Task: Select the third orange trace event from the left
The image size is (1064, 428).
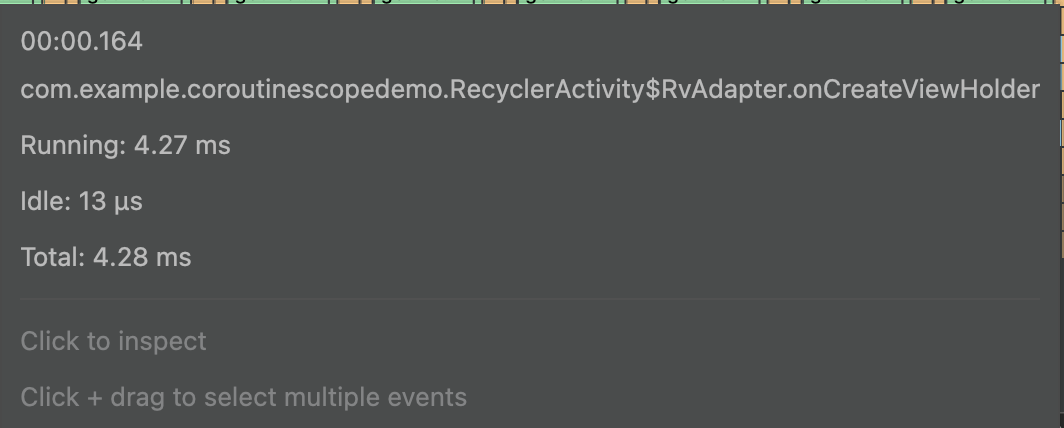Action: [350, 3]
